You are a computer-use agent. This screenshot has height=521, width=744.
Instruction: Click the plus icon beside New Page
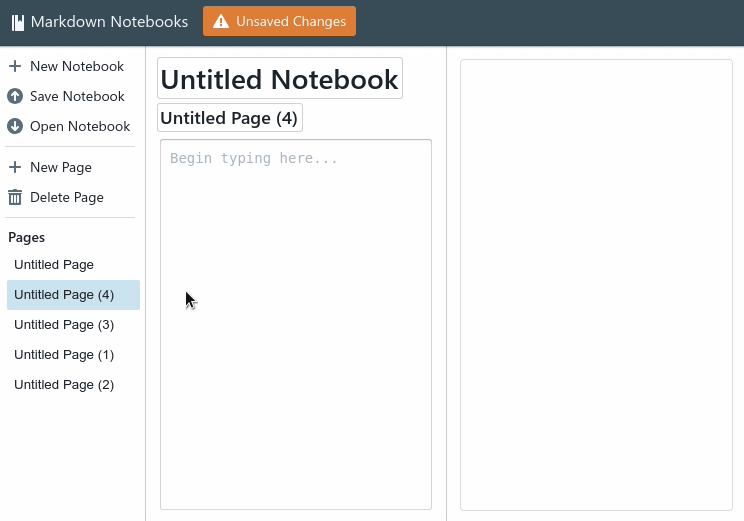(15, 167)
